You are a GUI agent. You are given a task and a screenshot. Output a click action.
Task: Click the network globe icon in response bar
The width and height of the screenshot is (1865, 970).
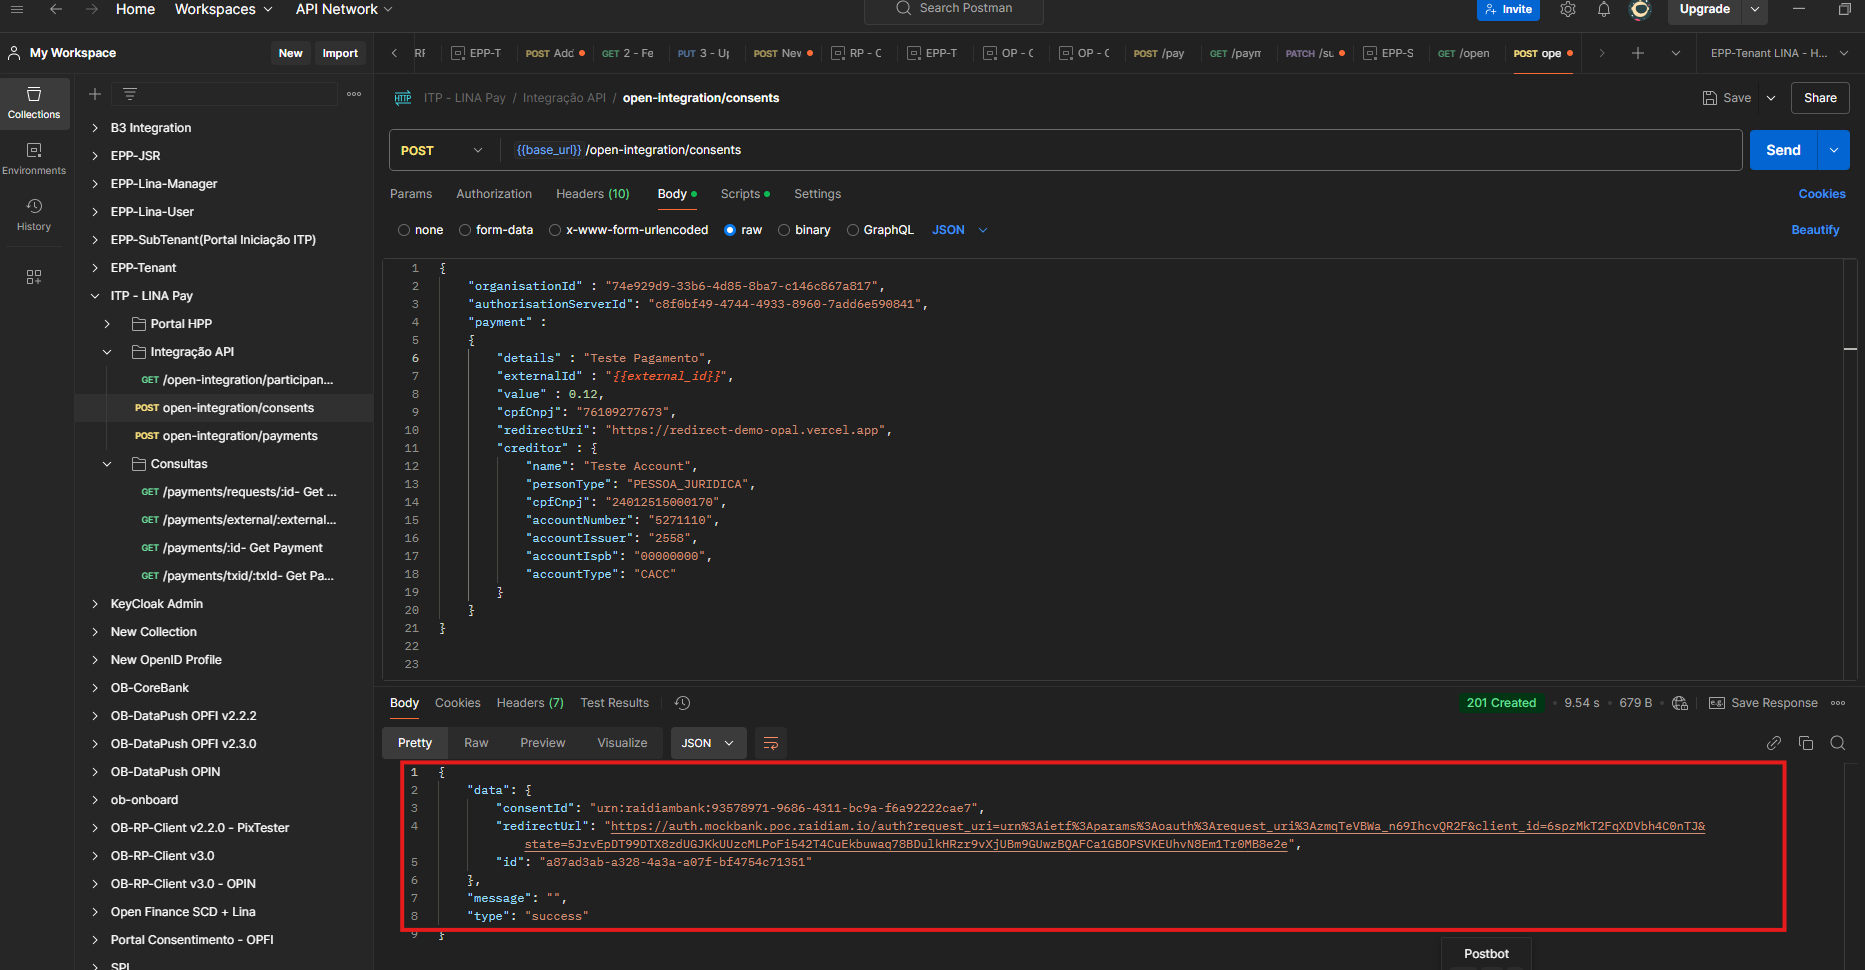tap(1680, 703)
